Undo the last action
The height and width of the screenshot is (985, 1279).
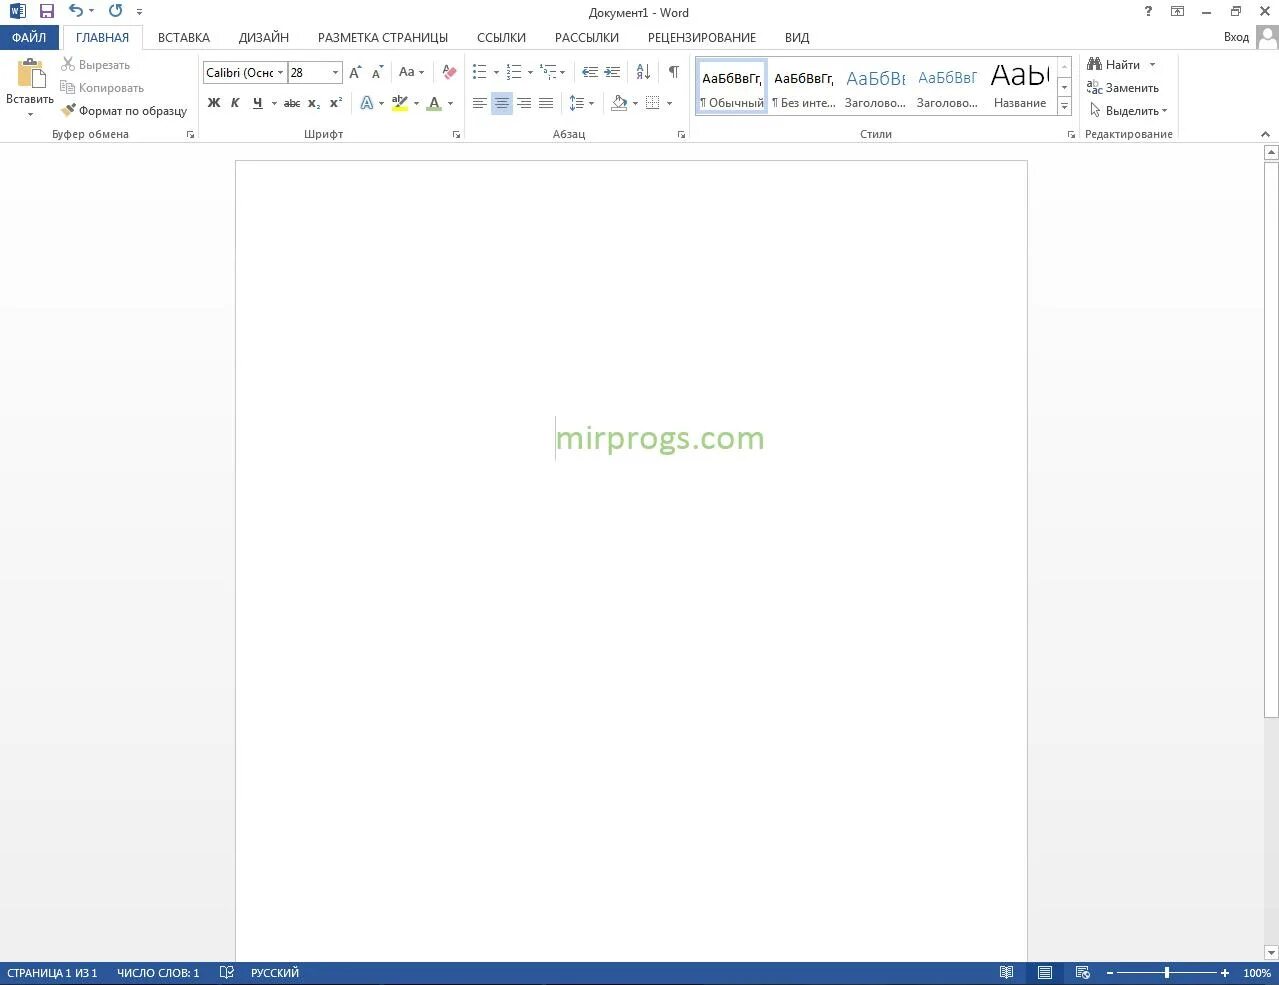(76, 12)
